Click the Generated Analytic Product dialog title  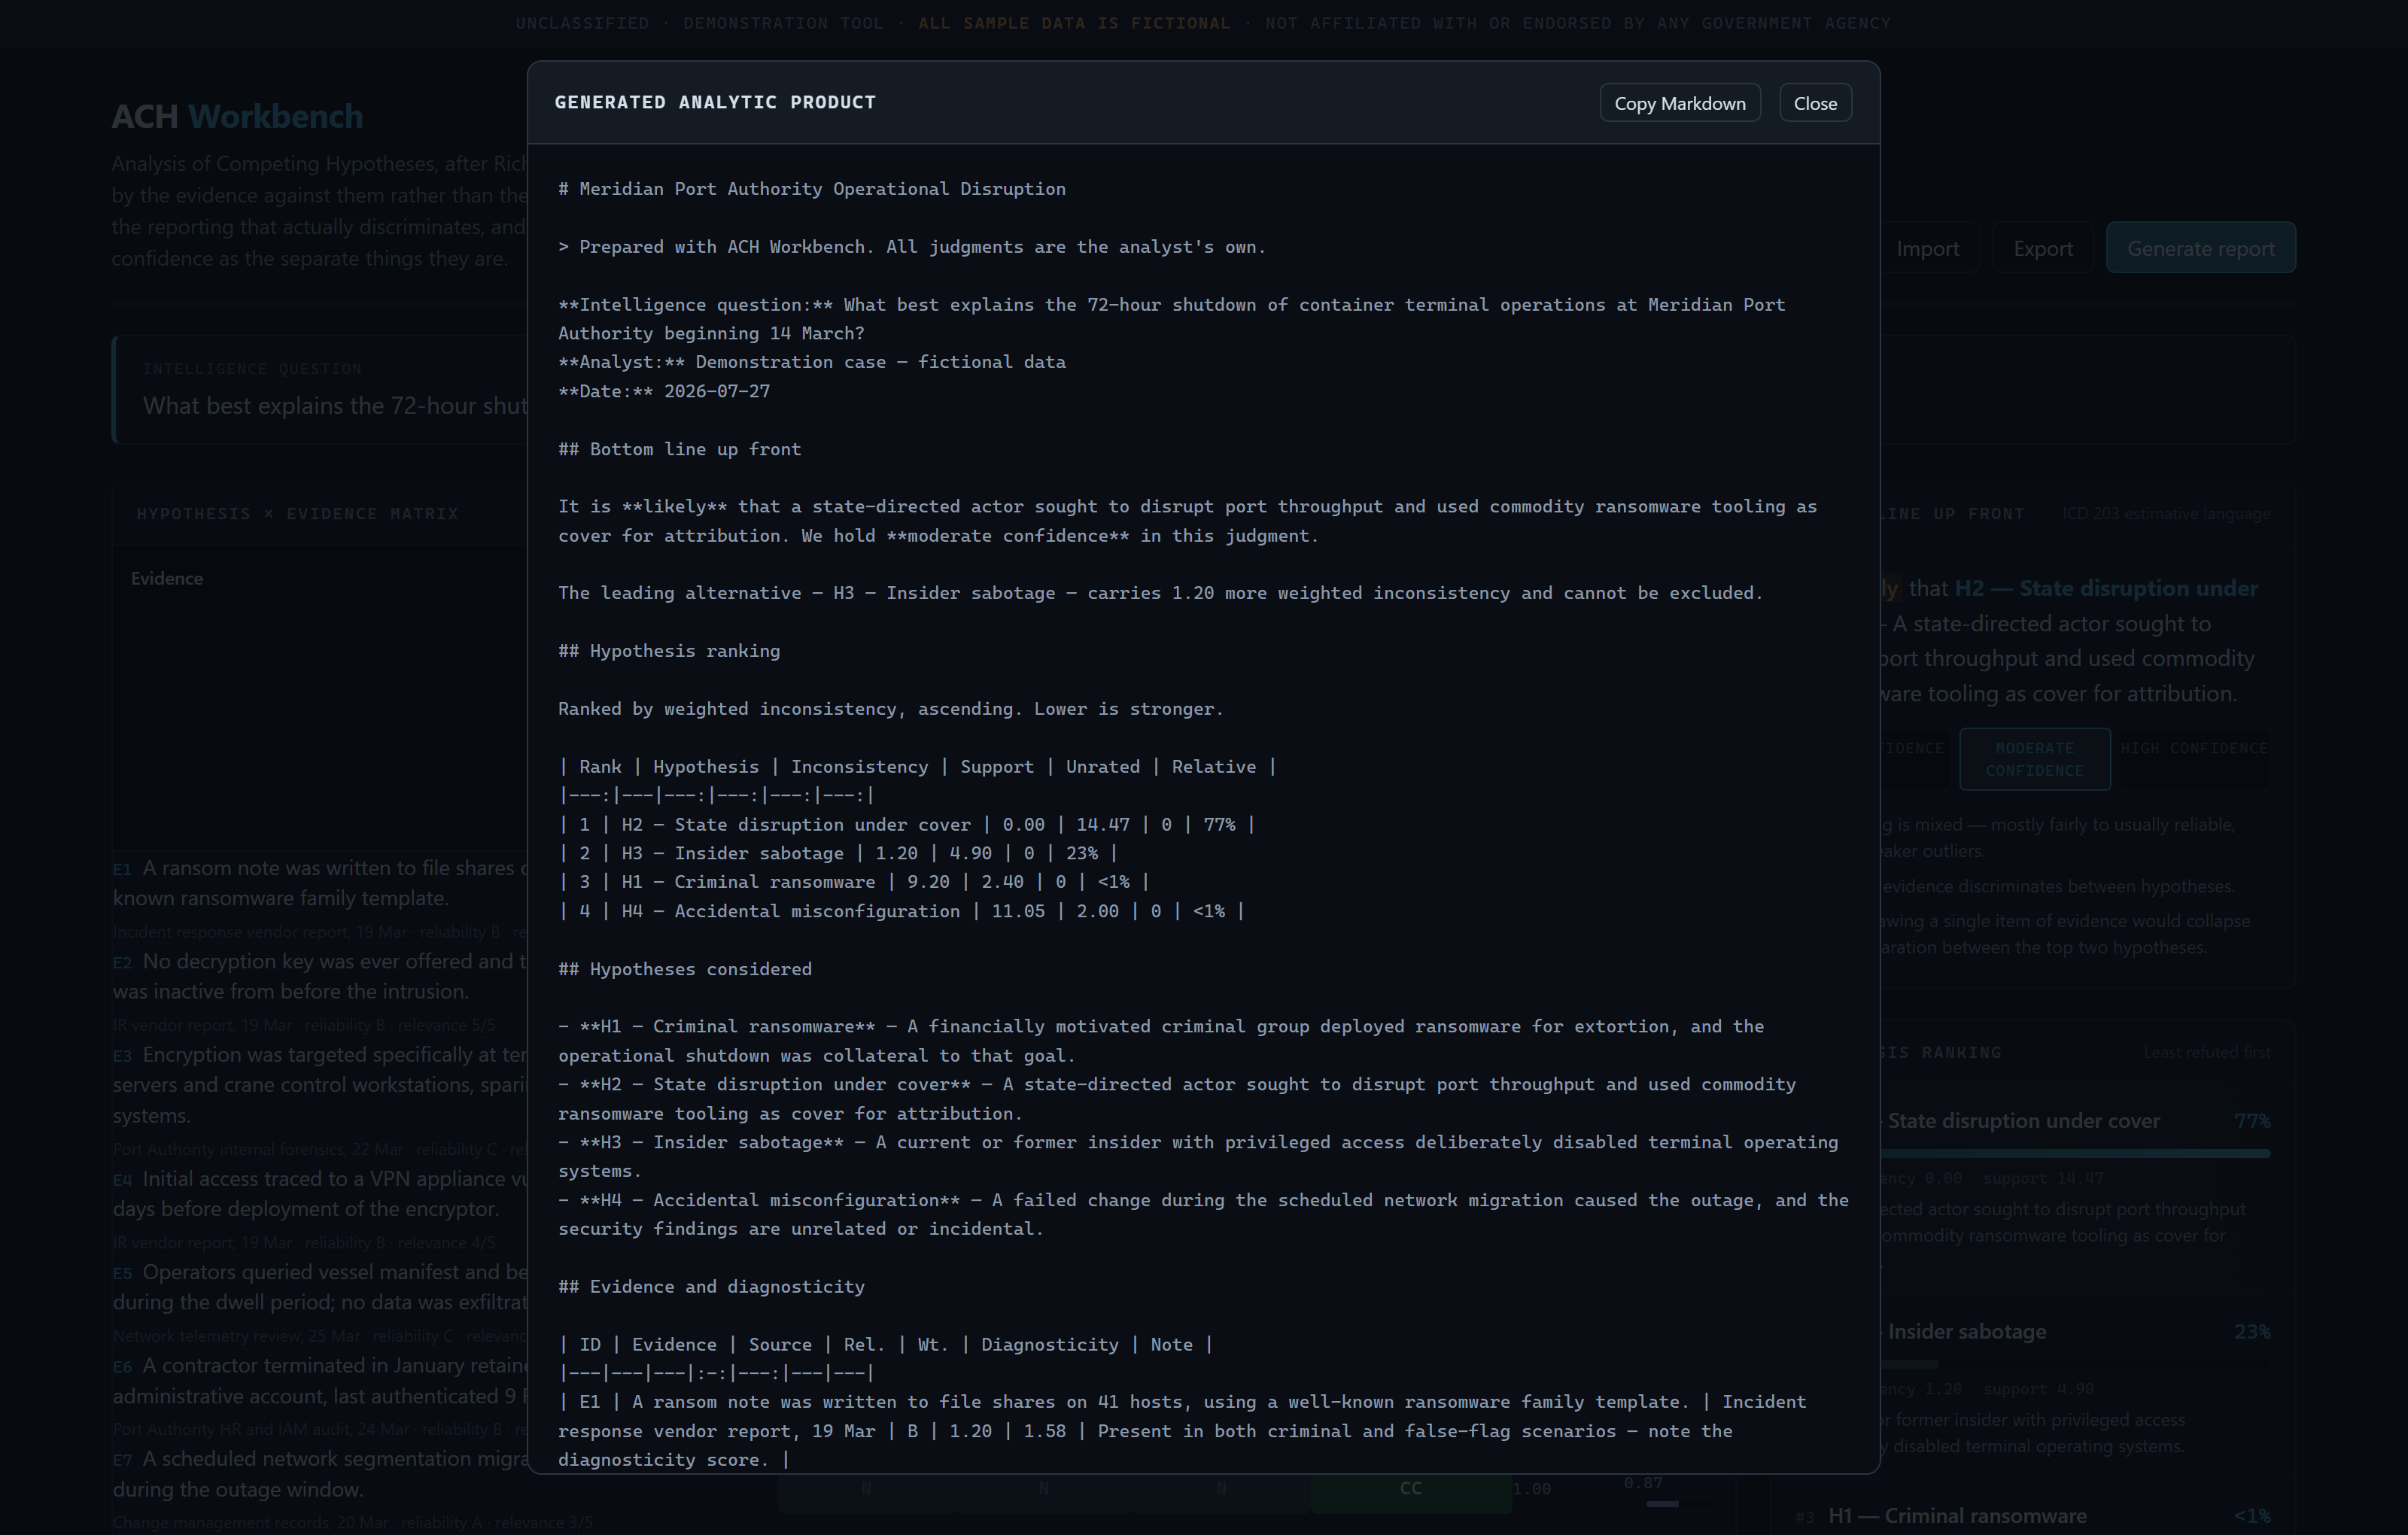(715, 102)
